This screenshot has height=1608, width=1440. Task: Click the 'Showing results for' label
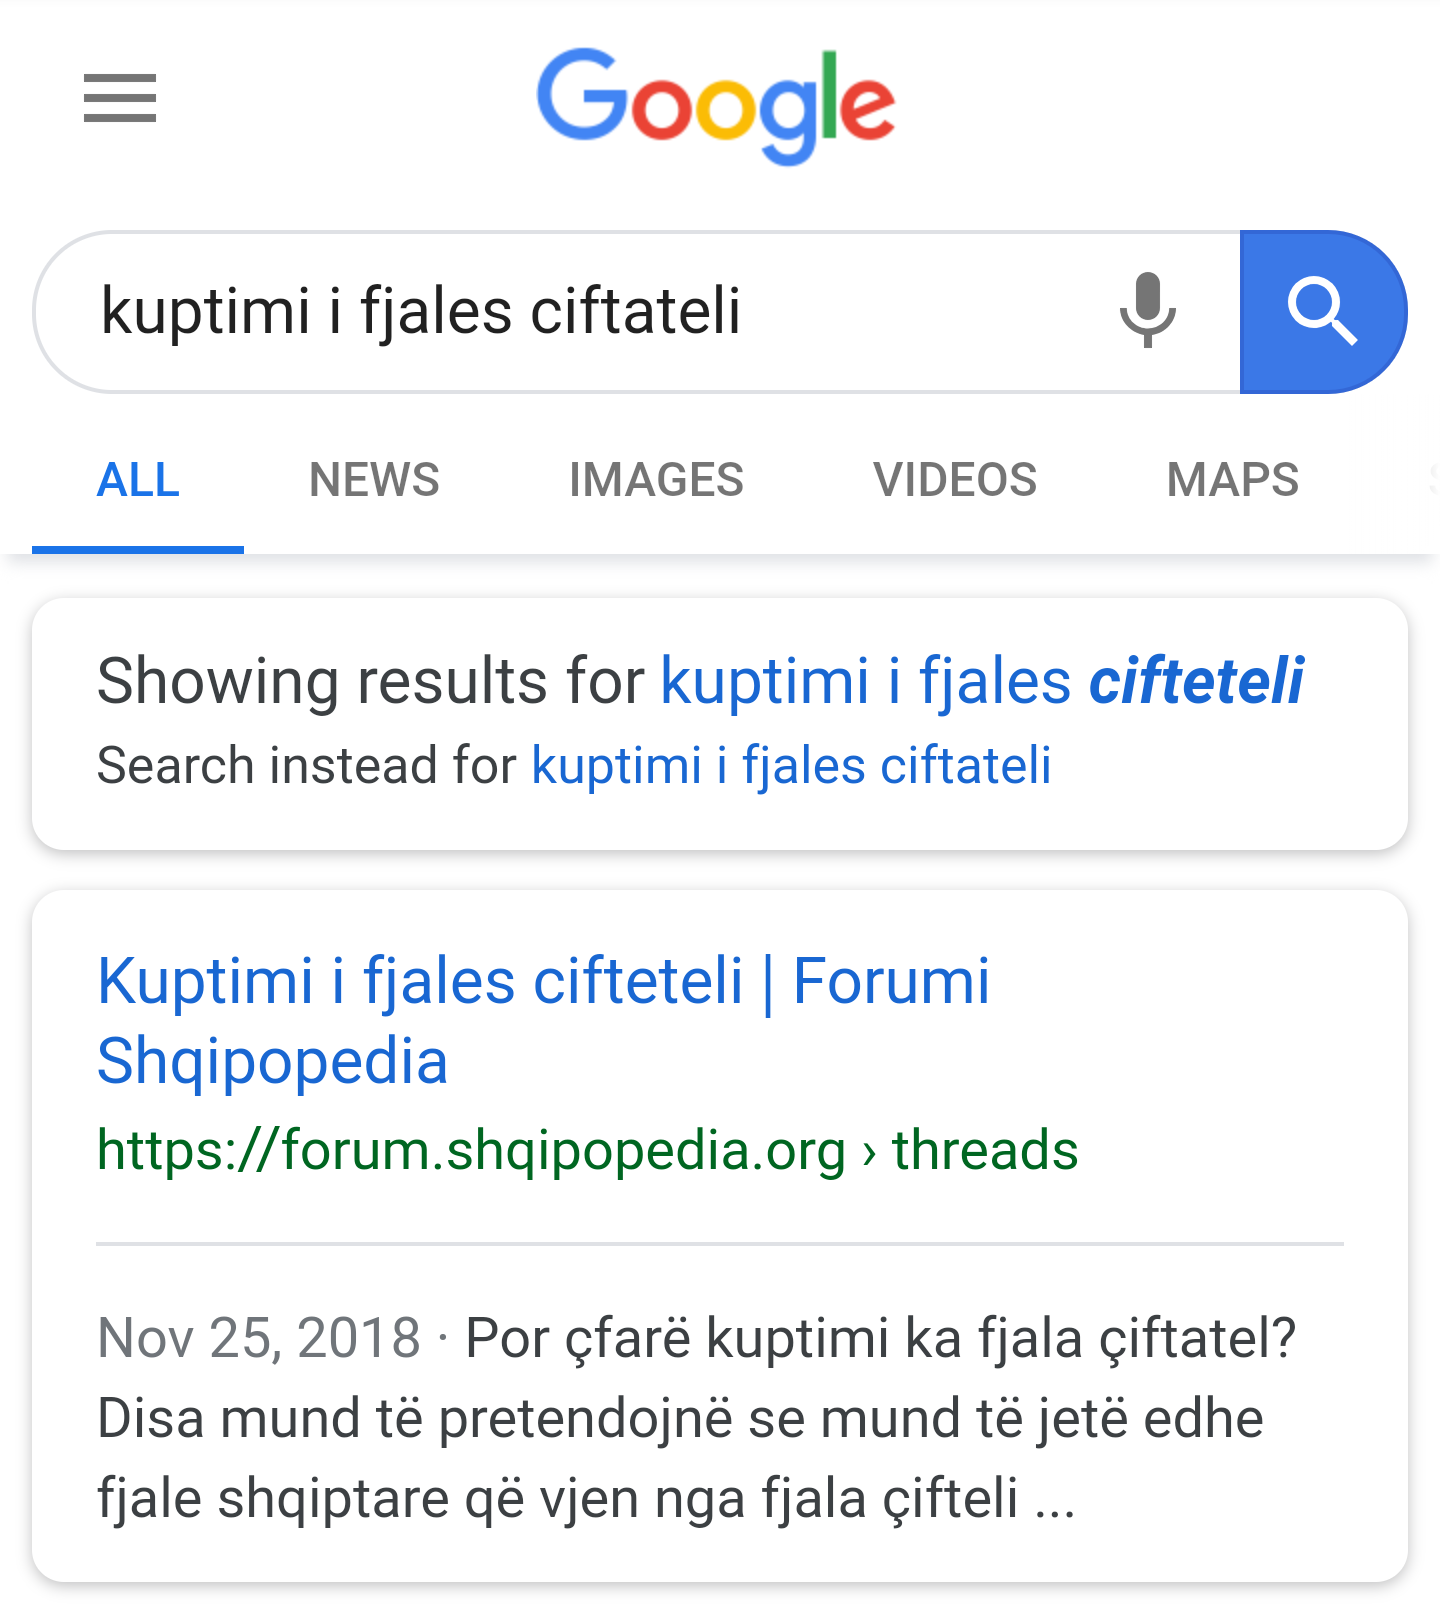[370, 682]
